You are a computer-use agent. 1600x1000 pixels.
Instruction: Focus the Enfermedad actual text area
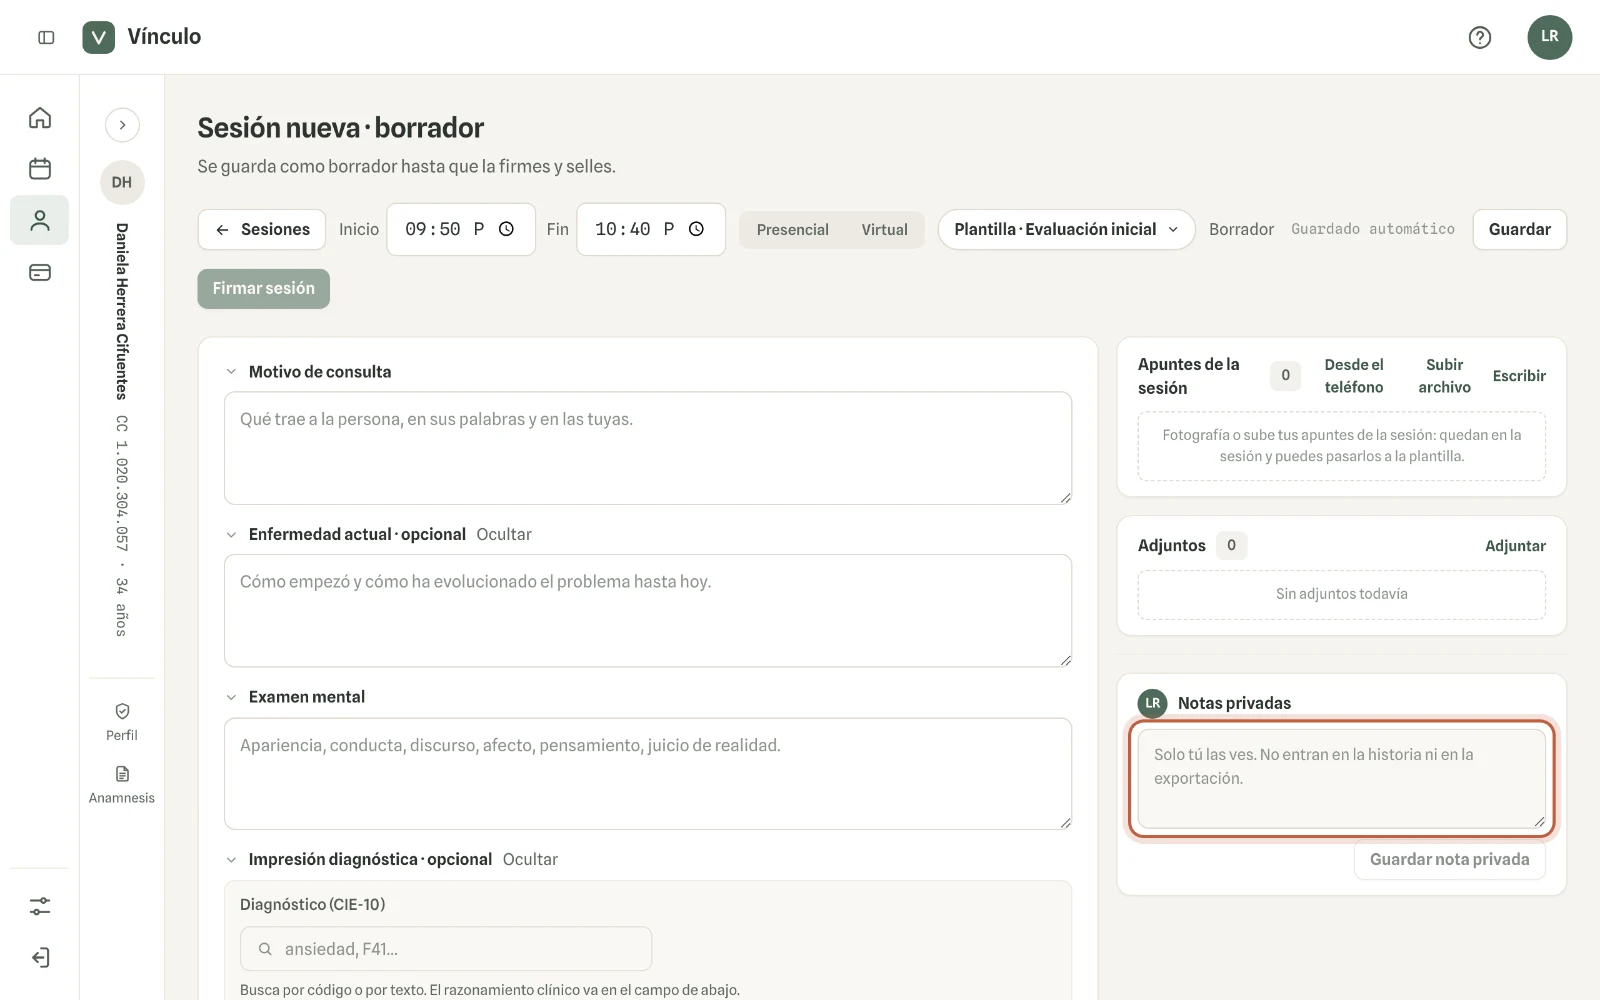(648, 611)
